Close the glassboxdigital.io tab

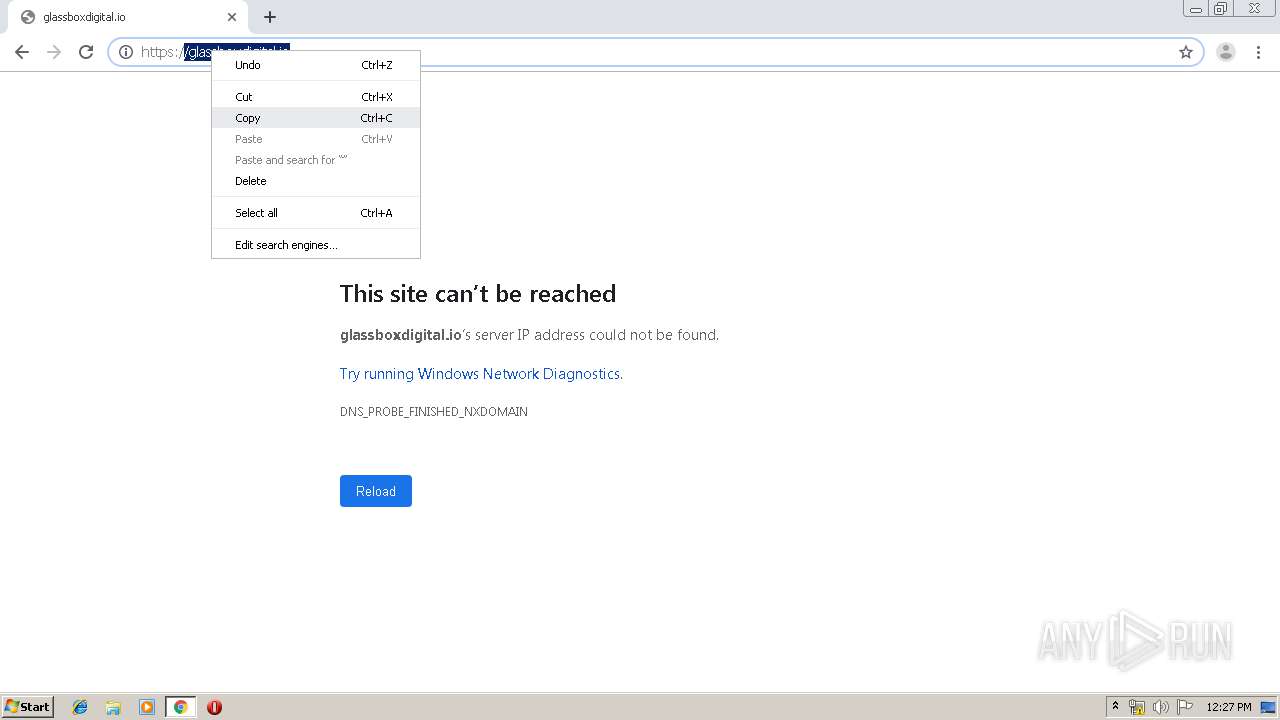[x=232, y=17]
